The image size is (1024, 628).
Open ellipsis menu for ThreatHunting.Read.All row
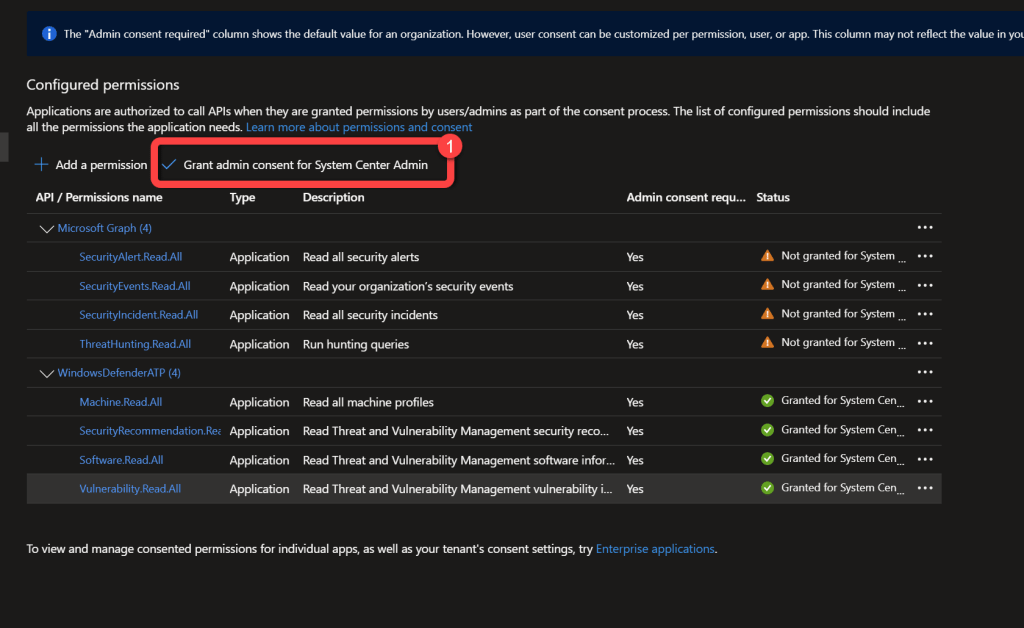[x=924, y=343]
